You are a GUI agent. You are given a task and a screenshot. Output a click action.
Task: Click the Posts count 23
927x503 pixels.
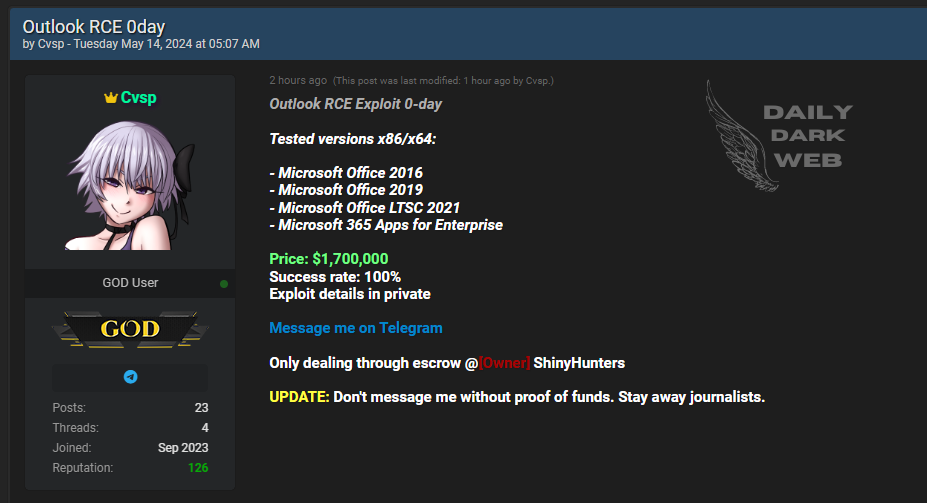[202, 408]
